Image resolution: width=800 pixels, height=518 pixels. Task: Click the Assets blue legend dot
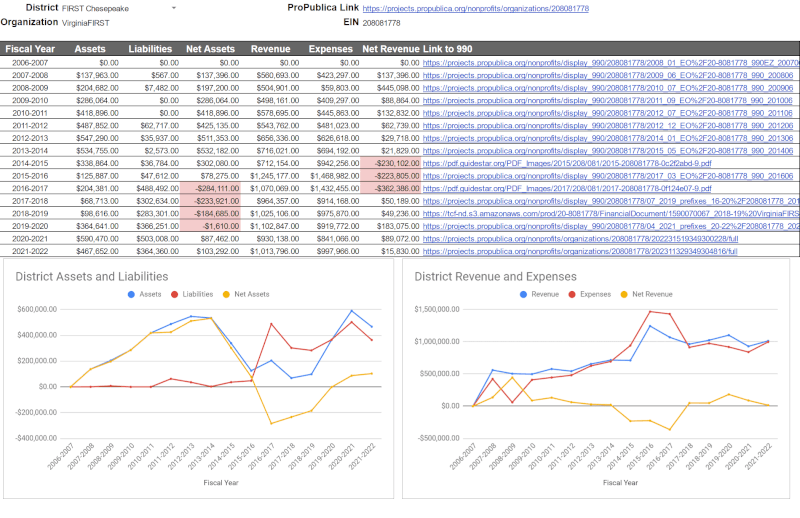(x=131, y=294)
